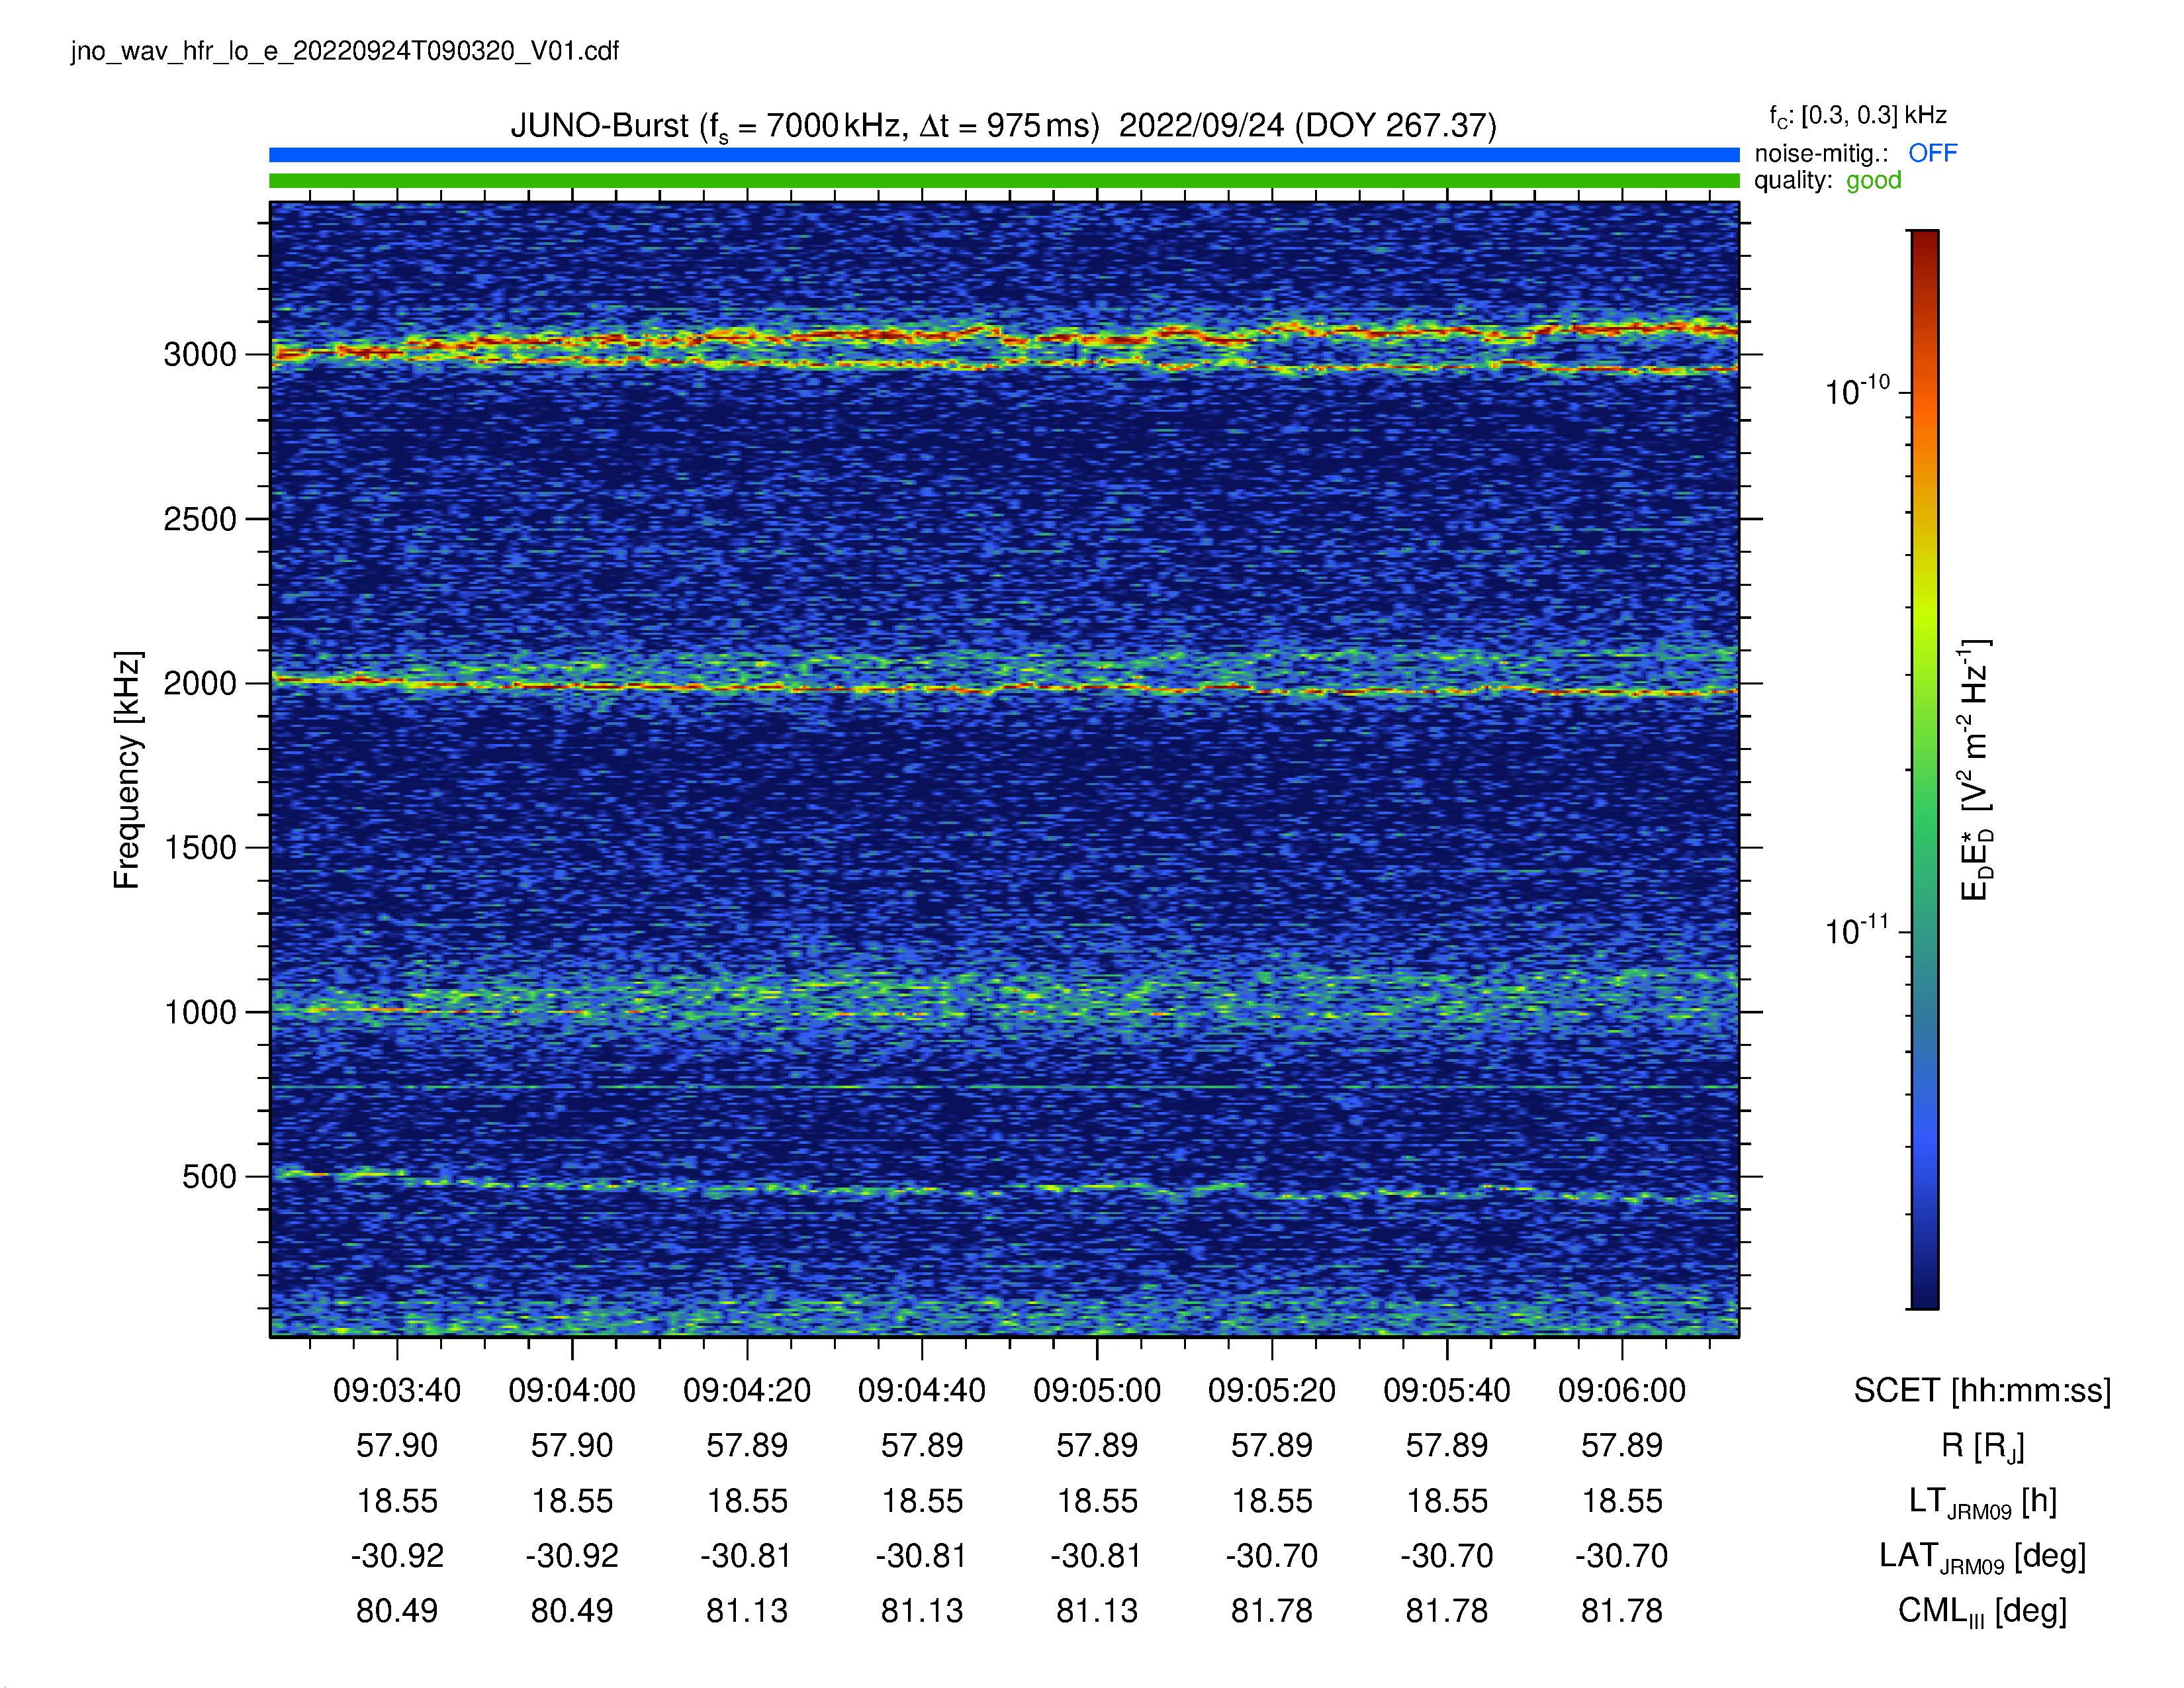The height and width of the screenshot is (1688, 2184).
Task: Click the green quality status bar
Action: [x=1004, y=181]
